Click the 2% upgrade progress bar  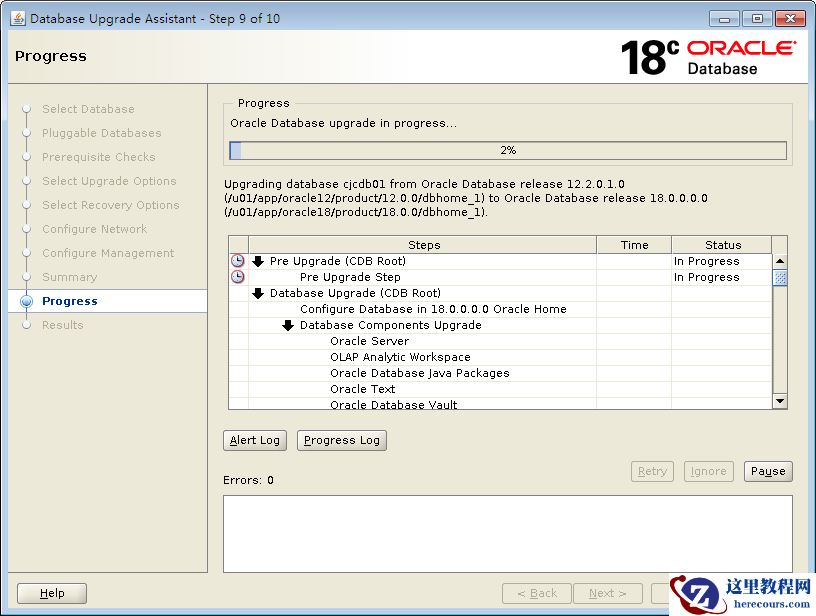click(x=508, y=150)
